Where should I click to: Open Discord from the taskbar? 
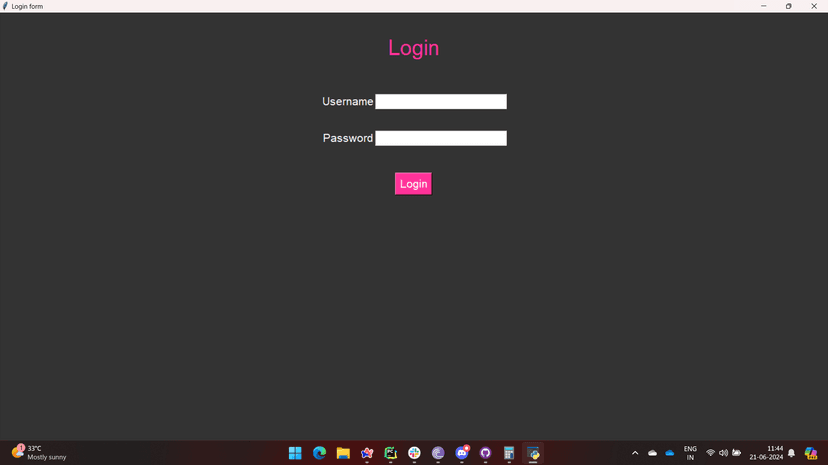coord(462,453)
